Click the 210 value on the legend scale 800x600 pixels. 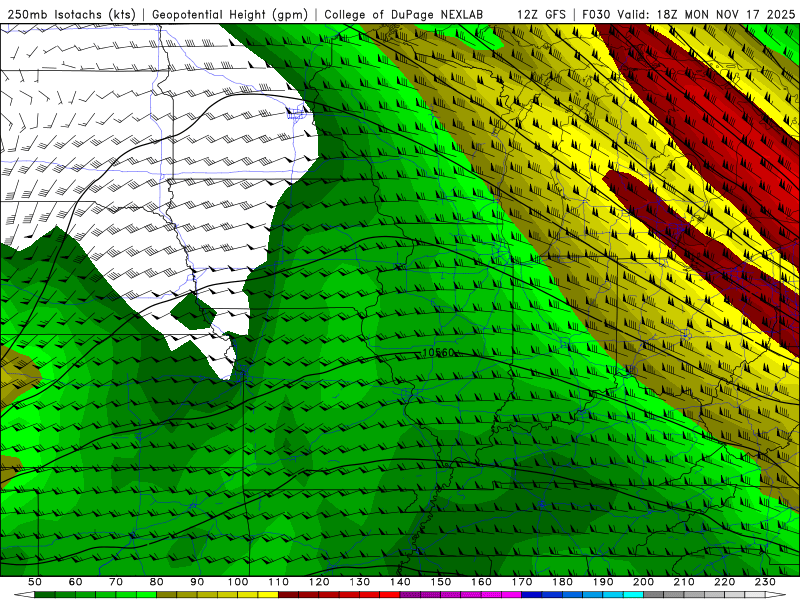click(x=685, y=582)
